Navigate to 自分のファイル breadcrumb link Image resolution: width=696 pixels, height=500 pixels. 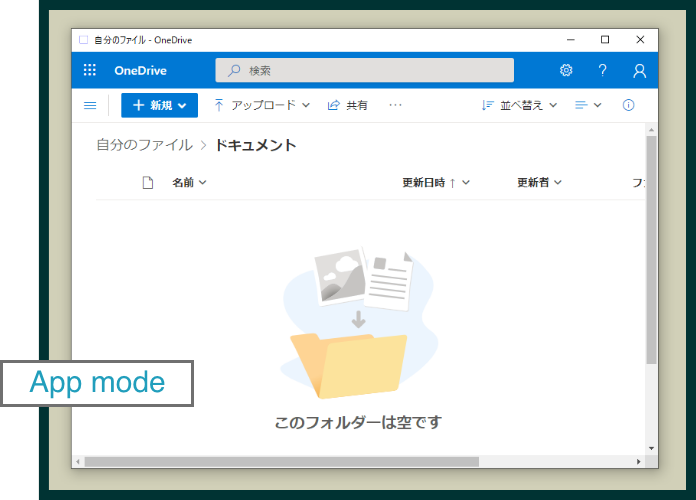tap(144, 145)
